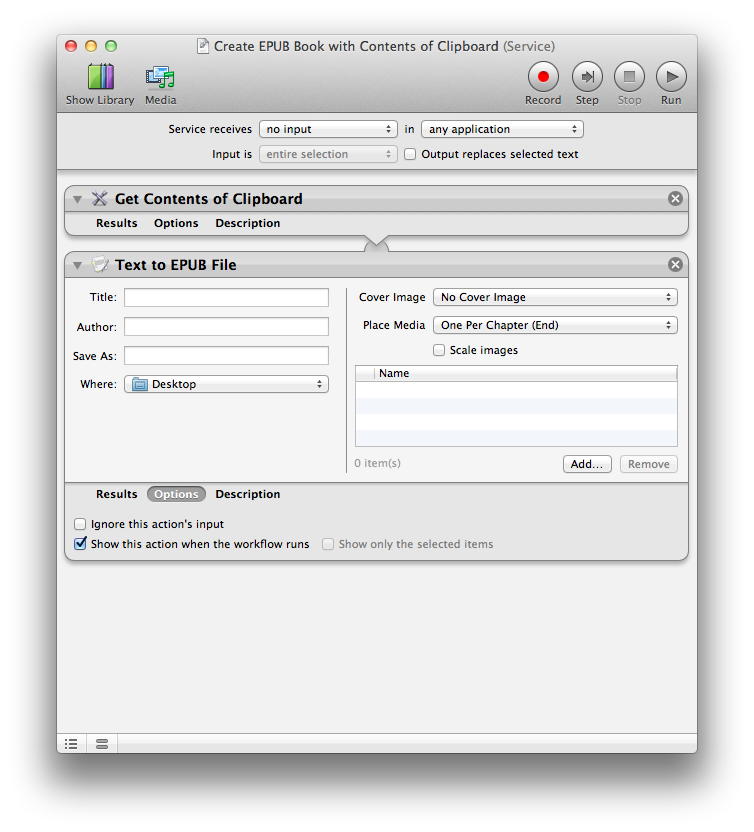Click the Remove media button

pyautogui.click(x=648, y=464)
